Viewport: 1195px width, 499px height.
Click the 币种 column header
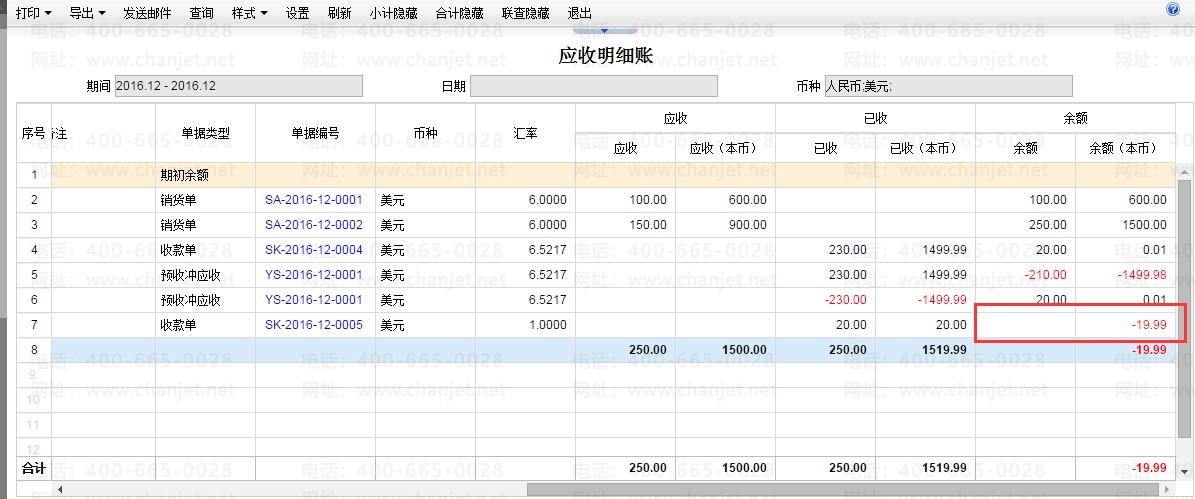(x=426, y=133)
